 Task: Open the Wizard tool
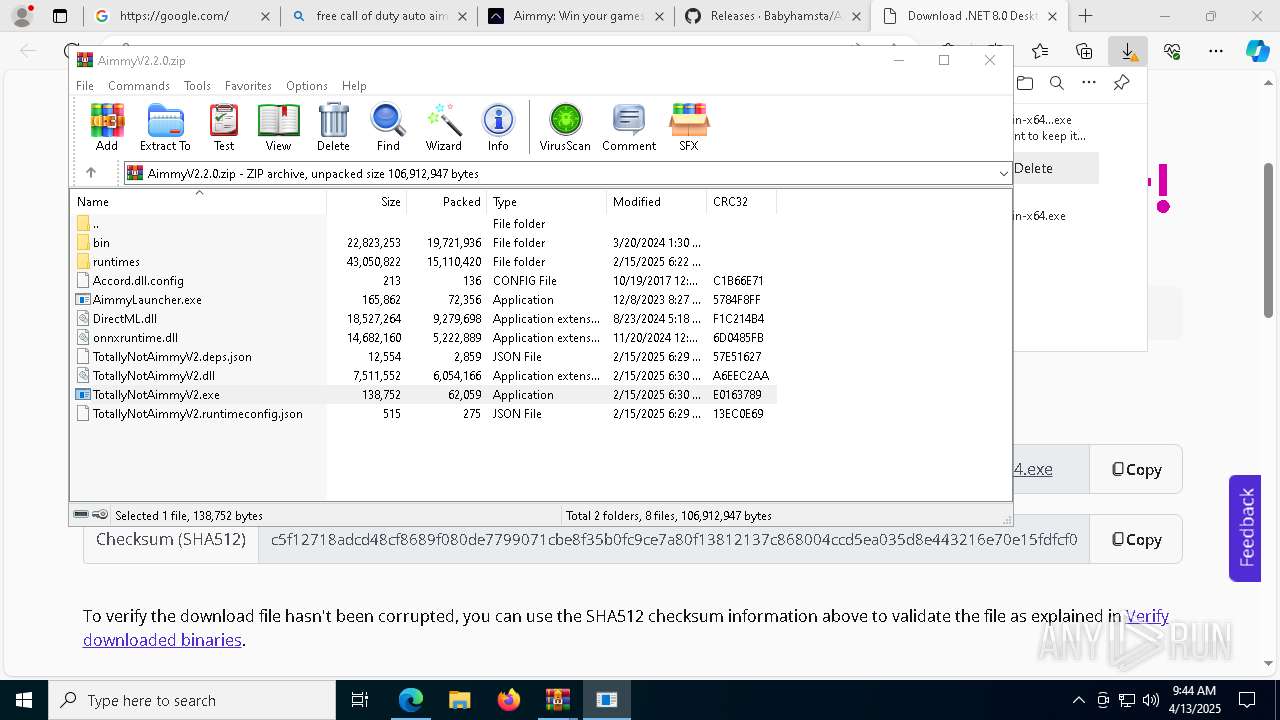443,127
